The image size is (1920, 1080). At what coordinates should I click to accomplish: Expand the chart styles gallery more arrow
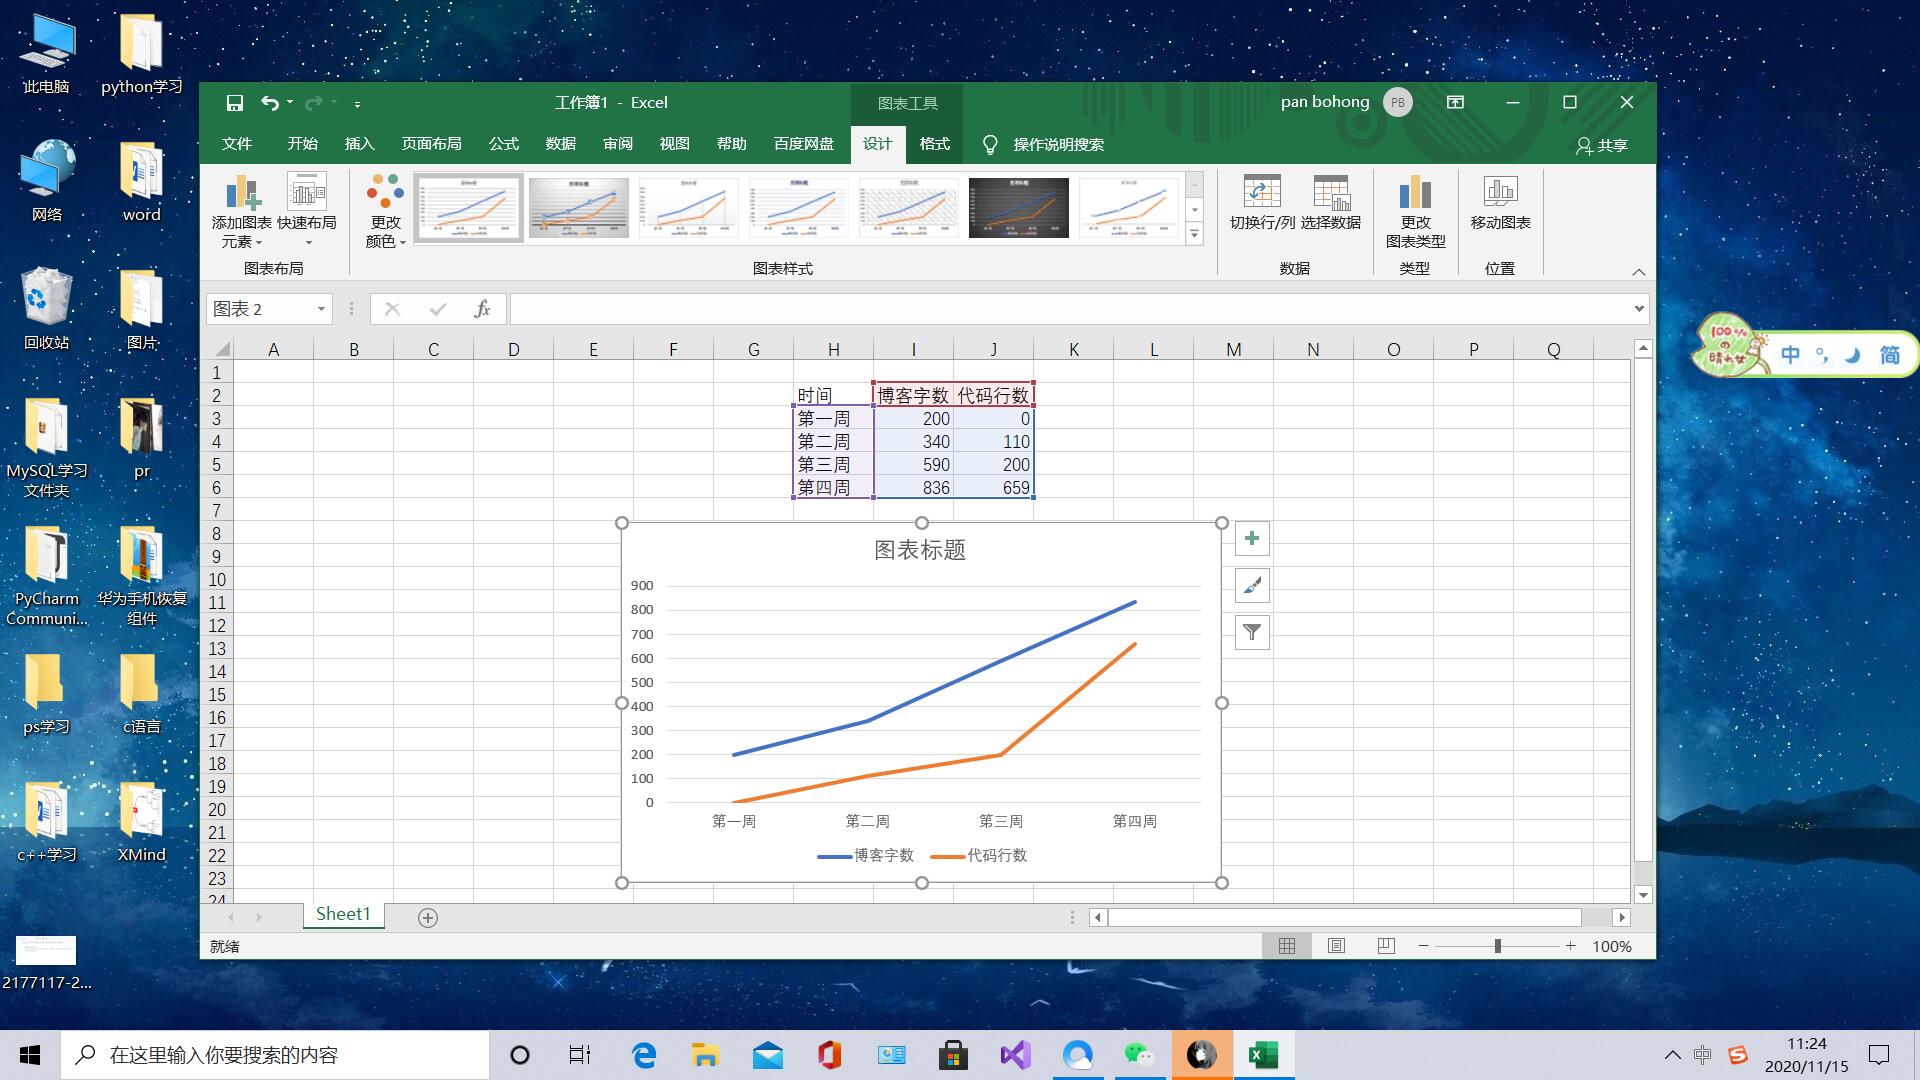click(x=1194, y=235)
